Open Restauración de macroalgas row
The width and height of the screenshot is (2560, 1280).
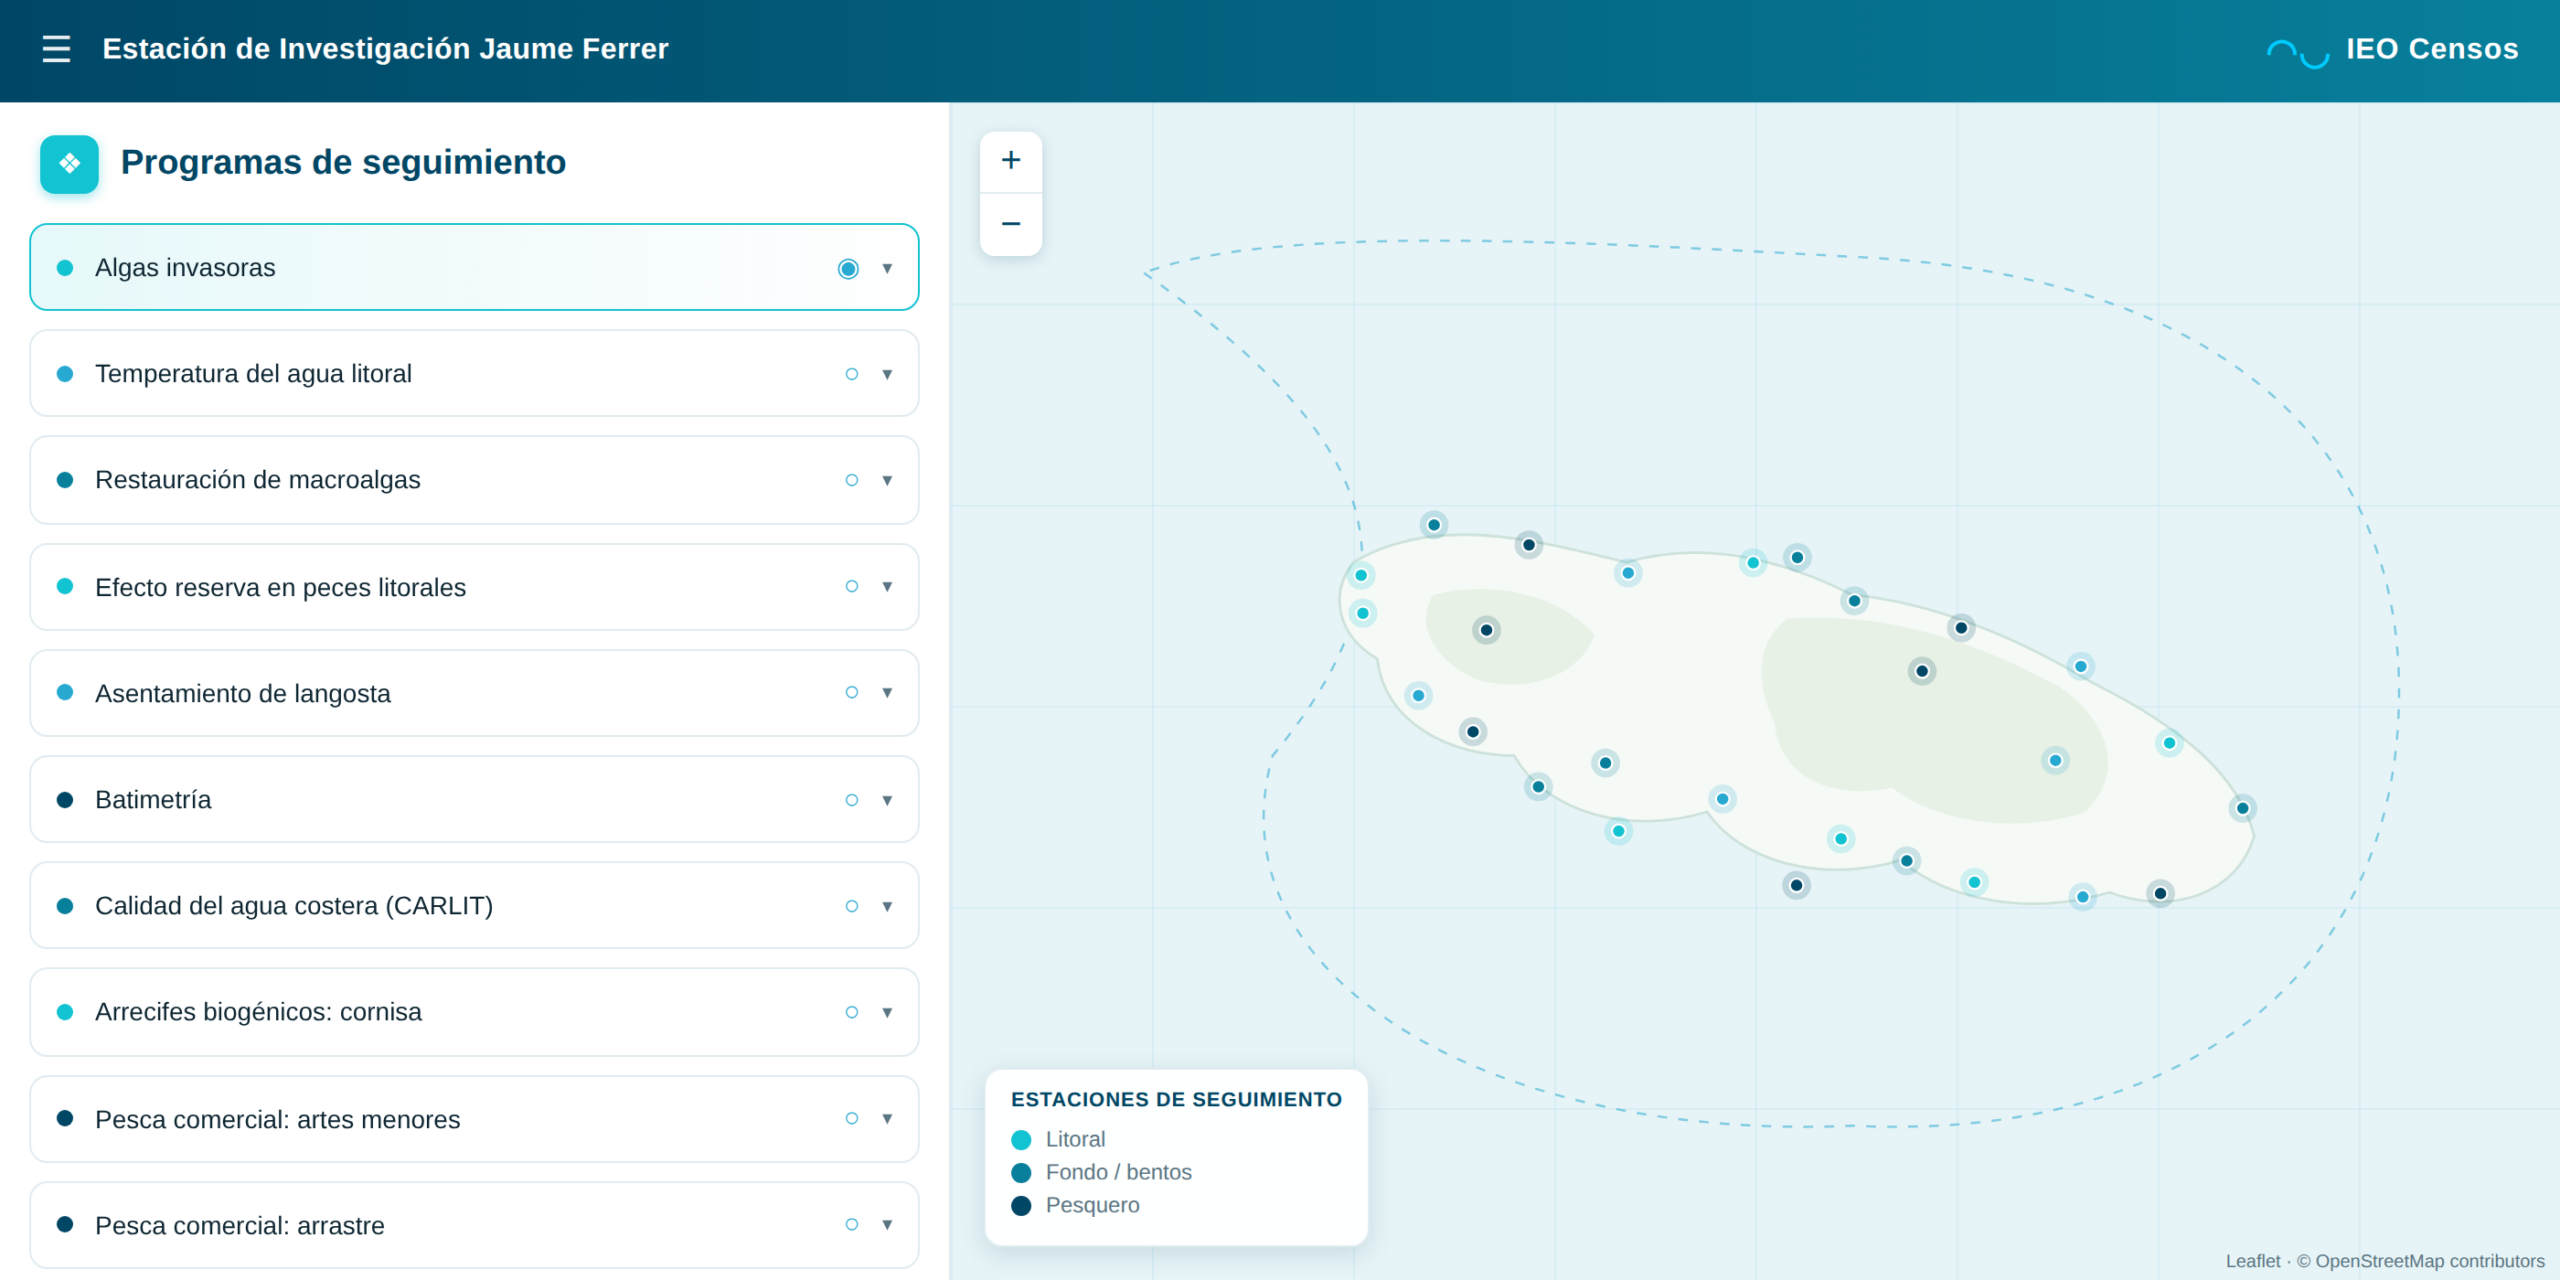tap(474, 480)
